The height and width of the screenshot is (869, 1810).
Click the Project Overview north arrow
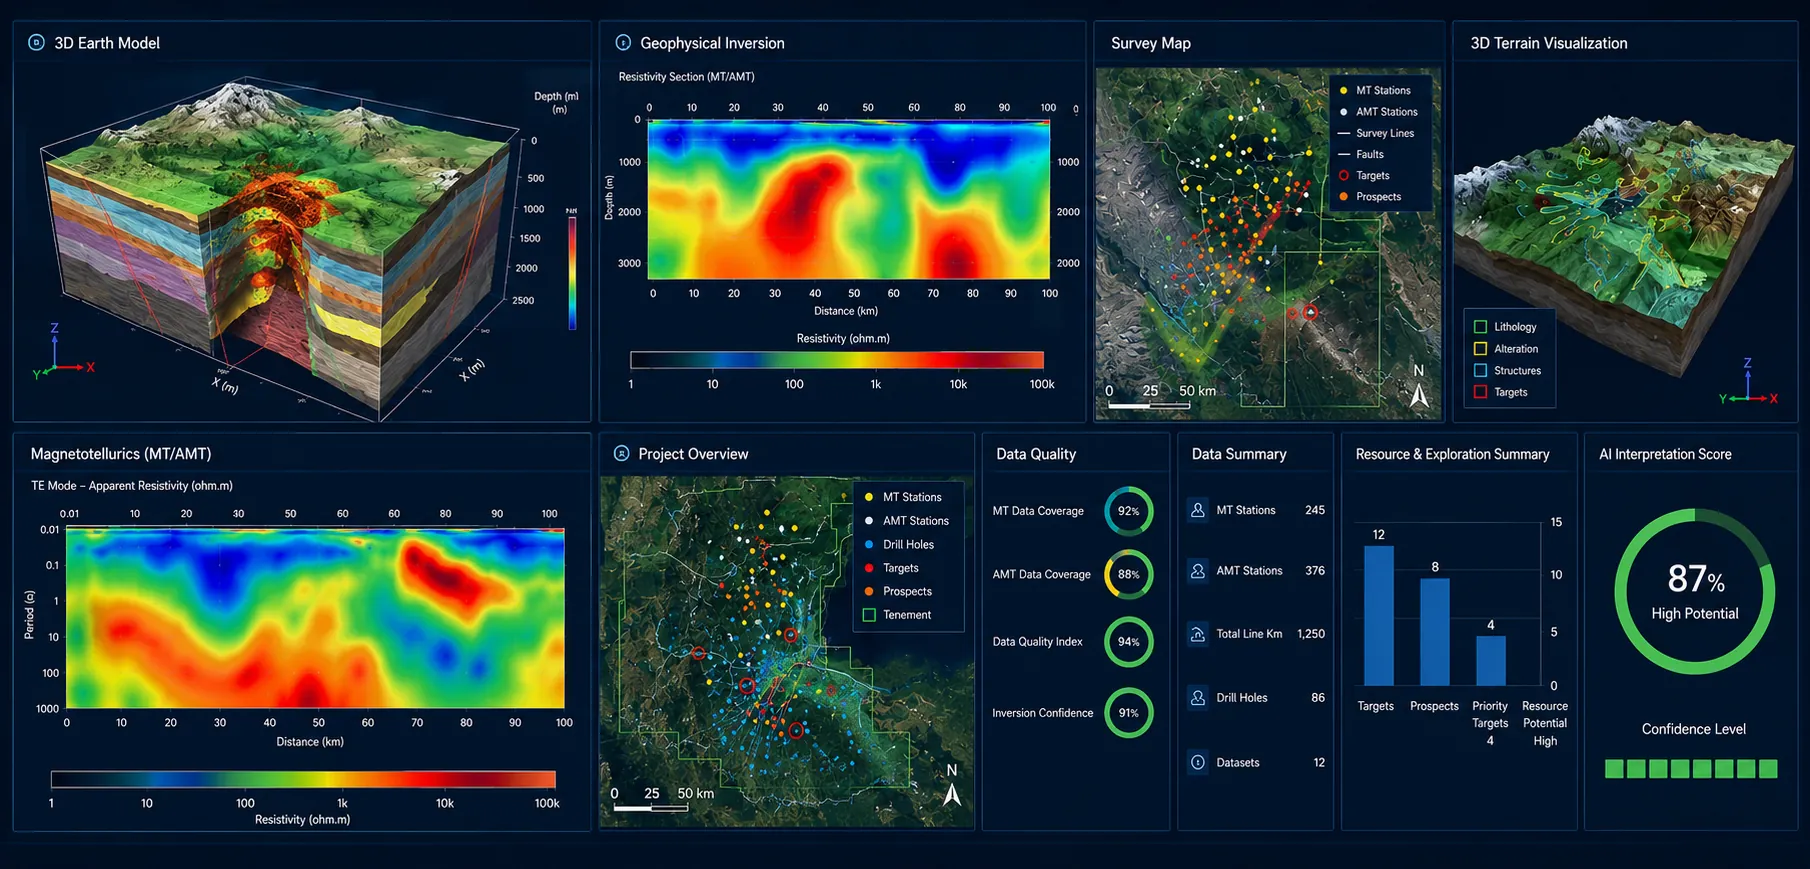pos(952,786)
